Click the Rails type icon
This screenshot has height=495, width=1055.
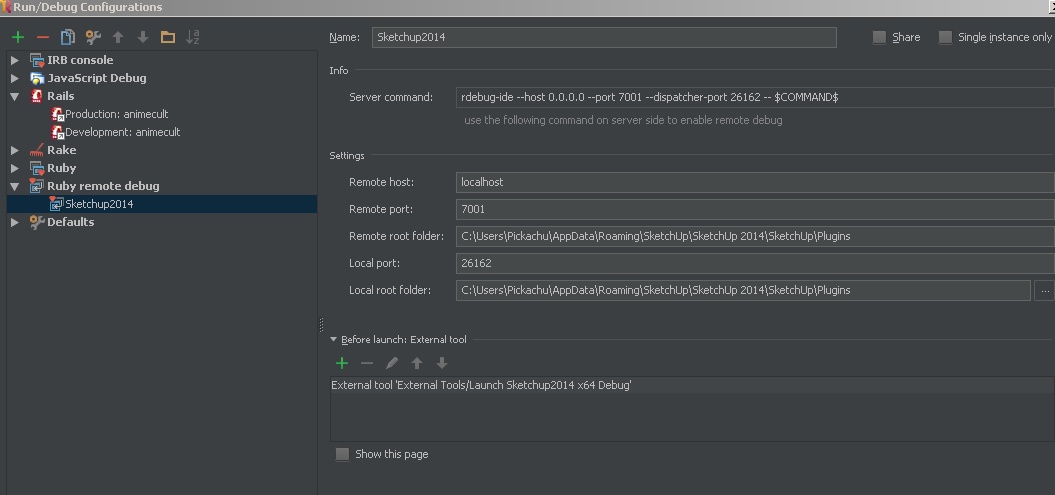[x=37, y=96]
